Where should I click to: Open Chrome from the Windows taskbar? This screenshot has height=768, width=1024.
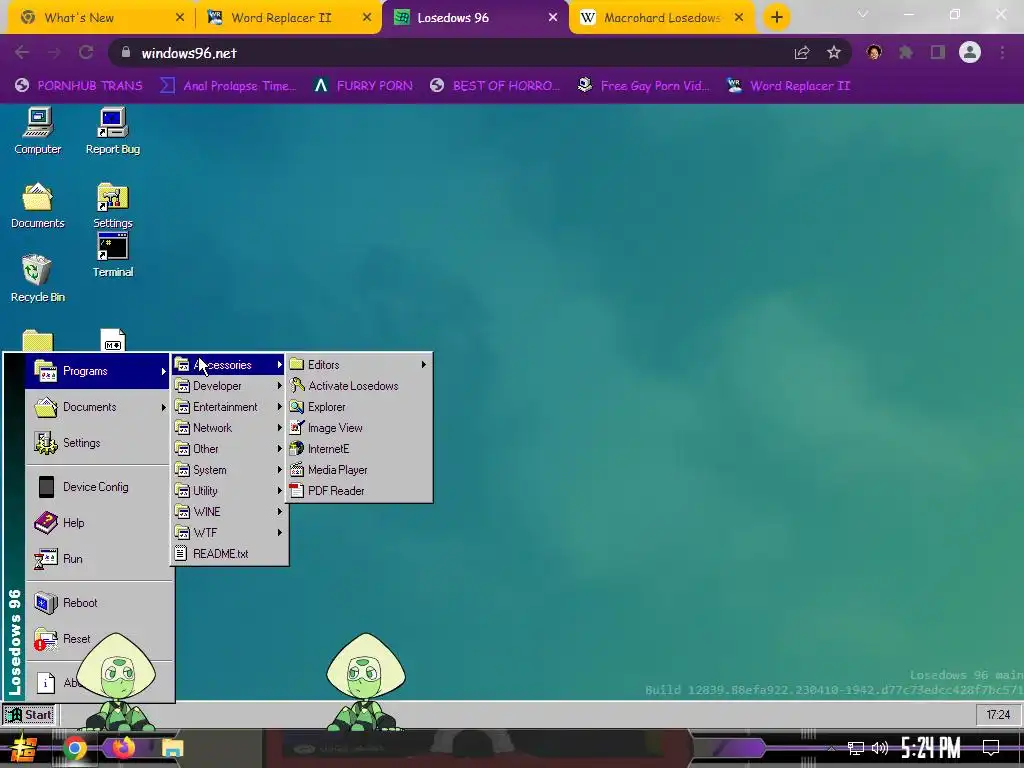pos(74,748)
